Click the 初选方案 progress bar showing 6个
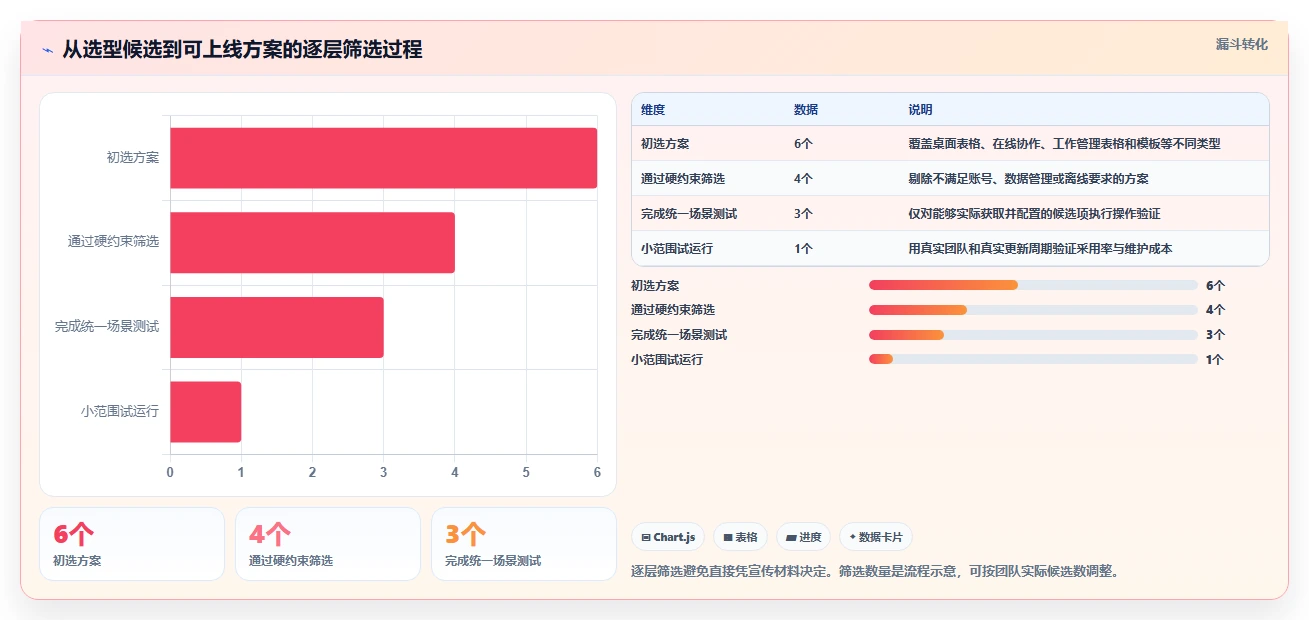 (x=1033, y=285)
